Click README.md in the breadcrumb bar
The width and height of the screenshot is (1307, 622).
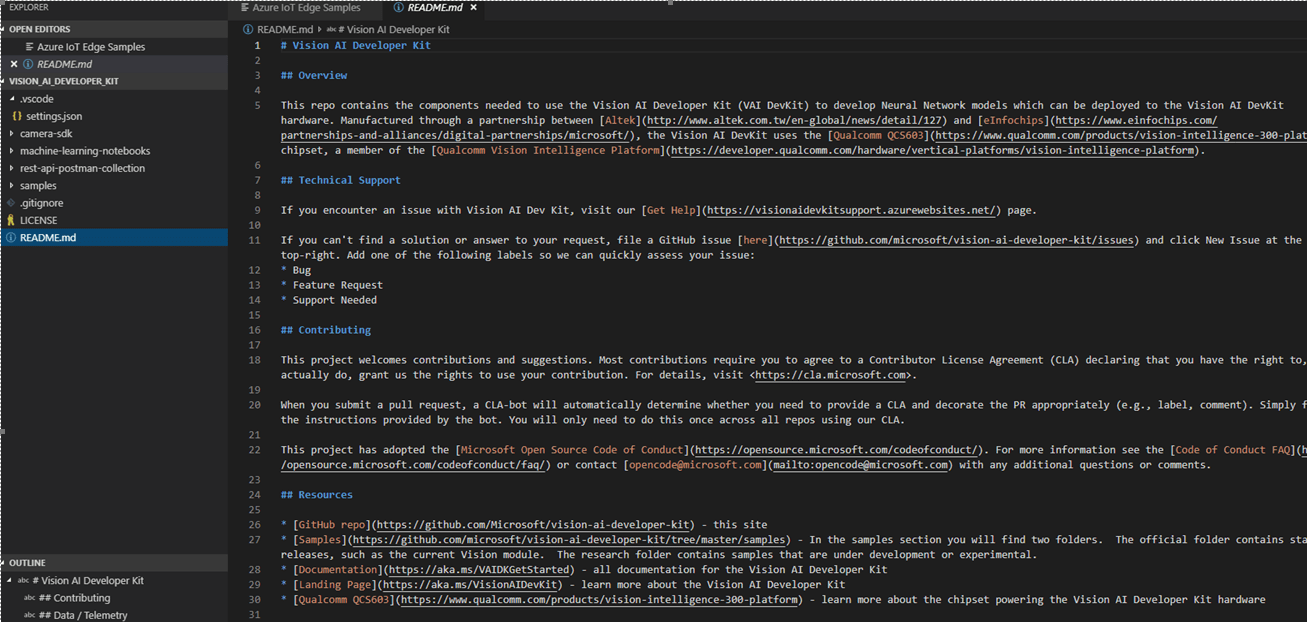(285, 29)
